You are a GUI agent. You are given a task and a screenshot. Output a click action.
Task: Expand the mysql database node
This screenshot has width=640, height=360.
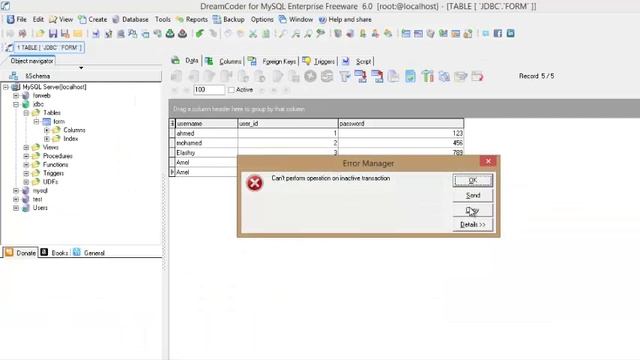coord(16,191)
